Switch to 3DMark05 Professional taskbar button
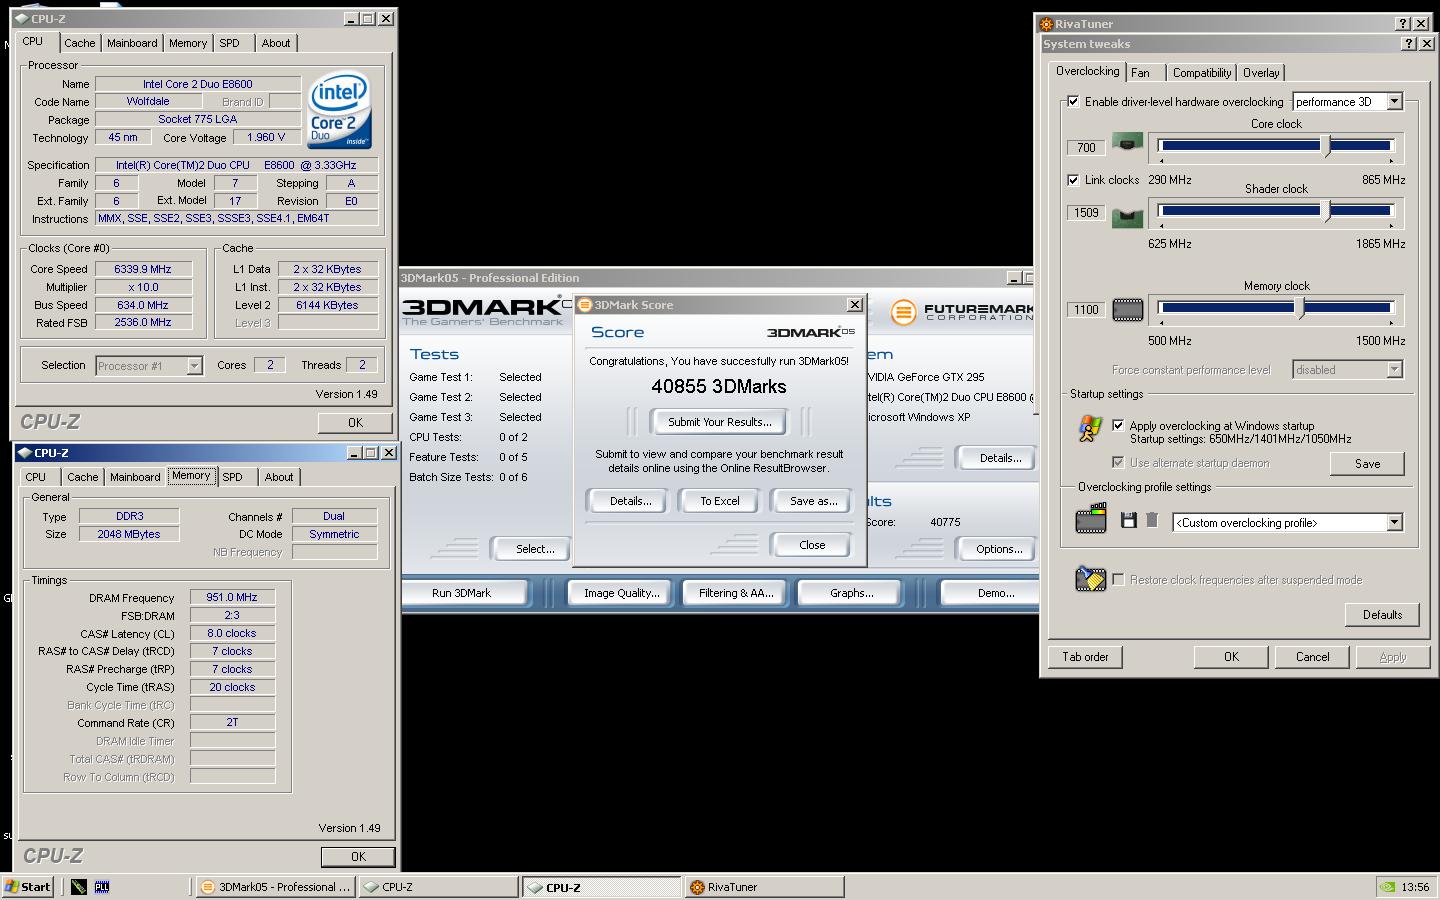1440x900 pixels. [x=275, y=887]
